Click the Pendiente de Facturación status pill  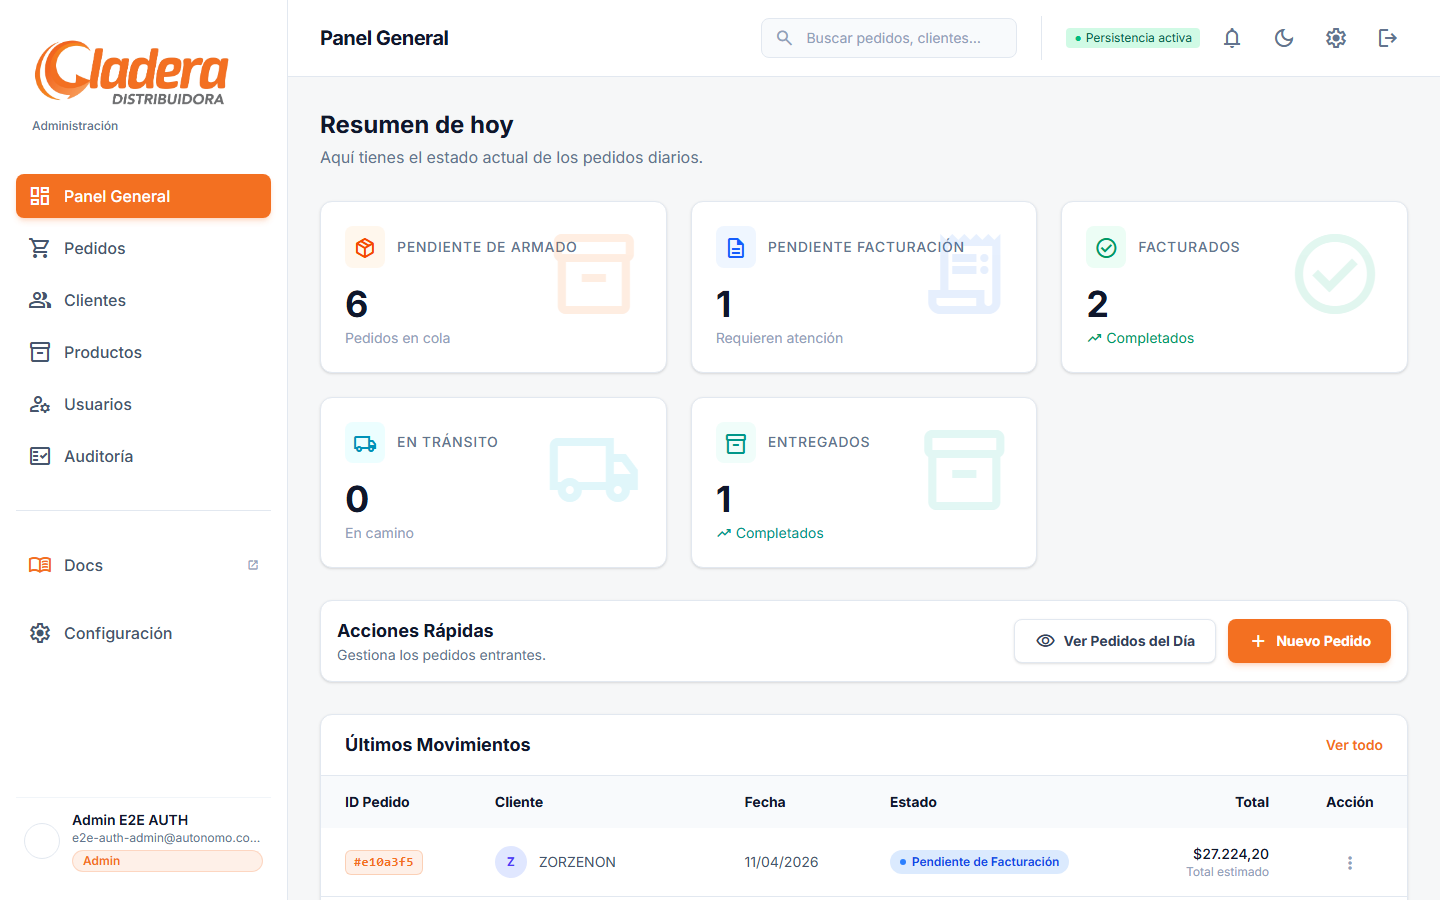tap(978, 861)
